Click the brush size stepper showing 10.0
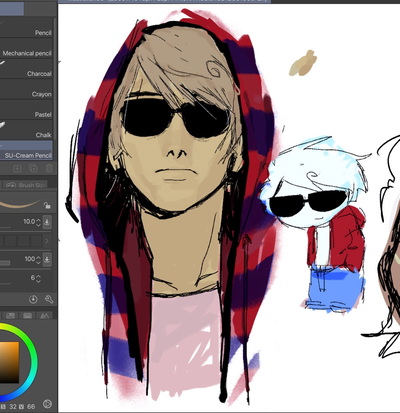 [x=38, y=222]
